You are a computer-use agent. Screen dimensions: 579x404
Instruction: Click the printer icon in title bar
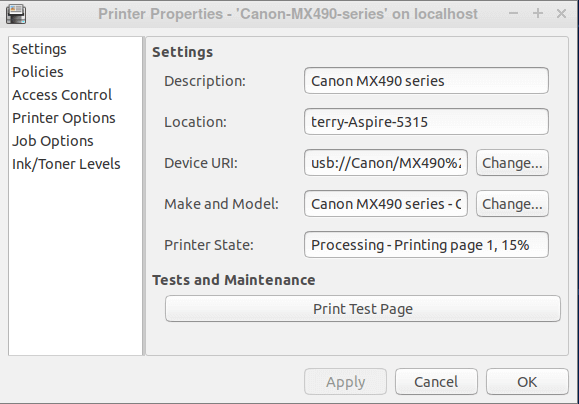click(x=16, y=14)
